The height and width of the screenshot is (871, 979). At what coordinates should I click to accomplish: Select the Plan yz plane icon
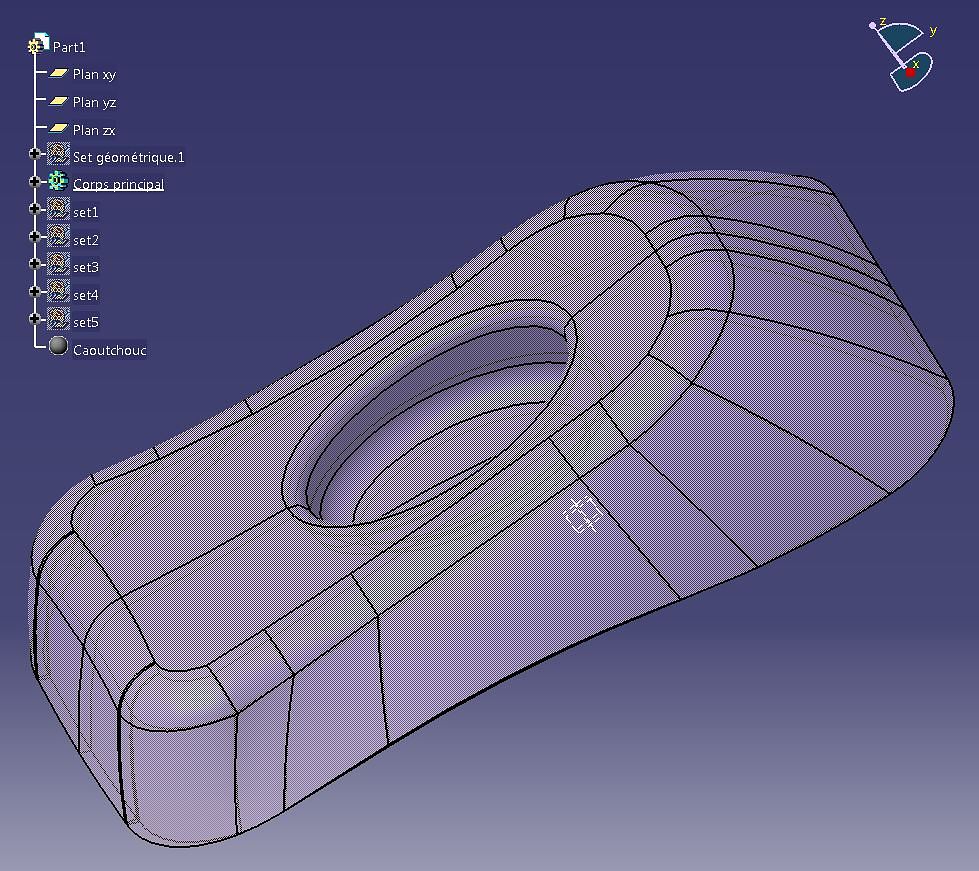coord(58,101)
